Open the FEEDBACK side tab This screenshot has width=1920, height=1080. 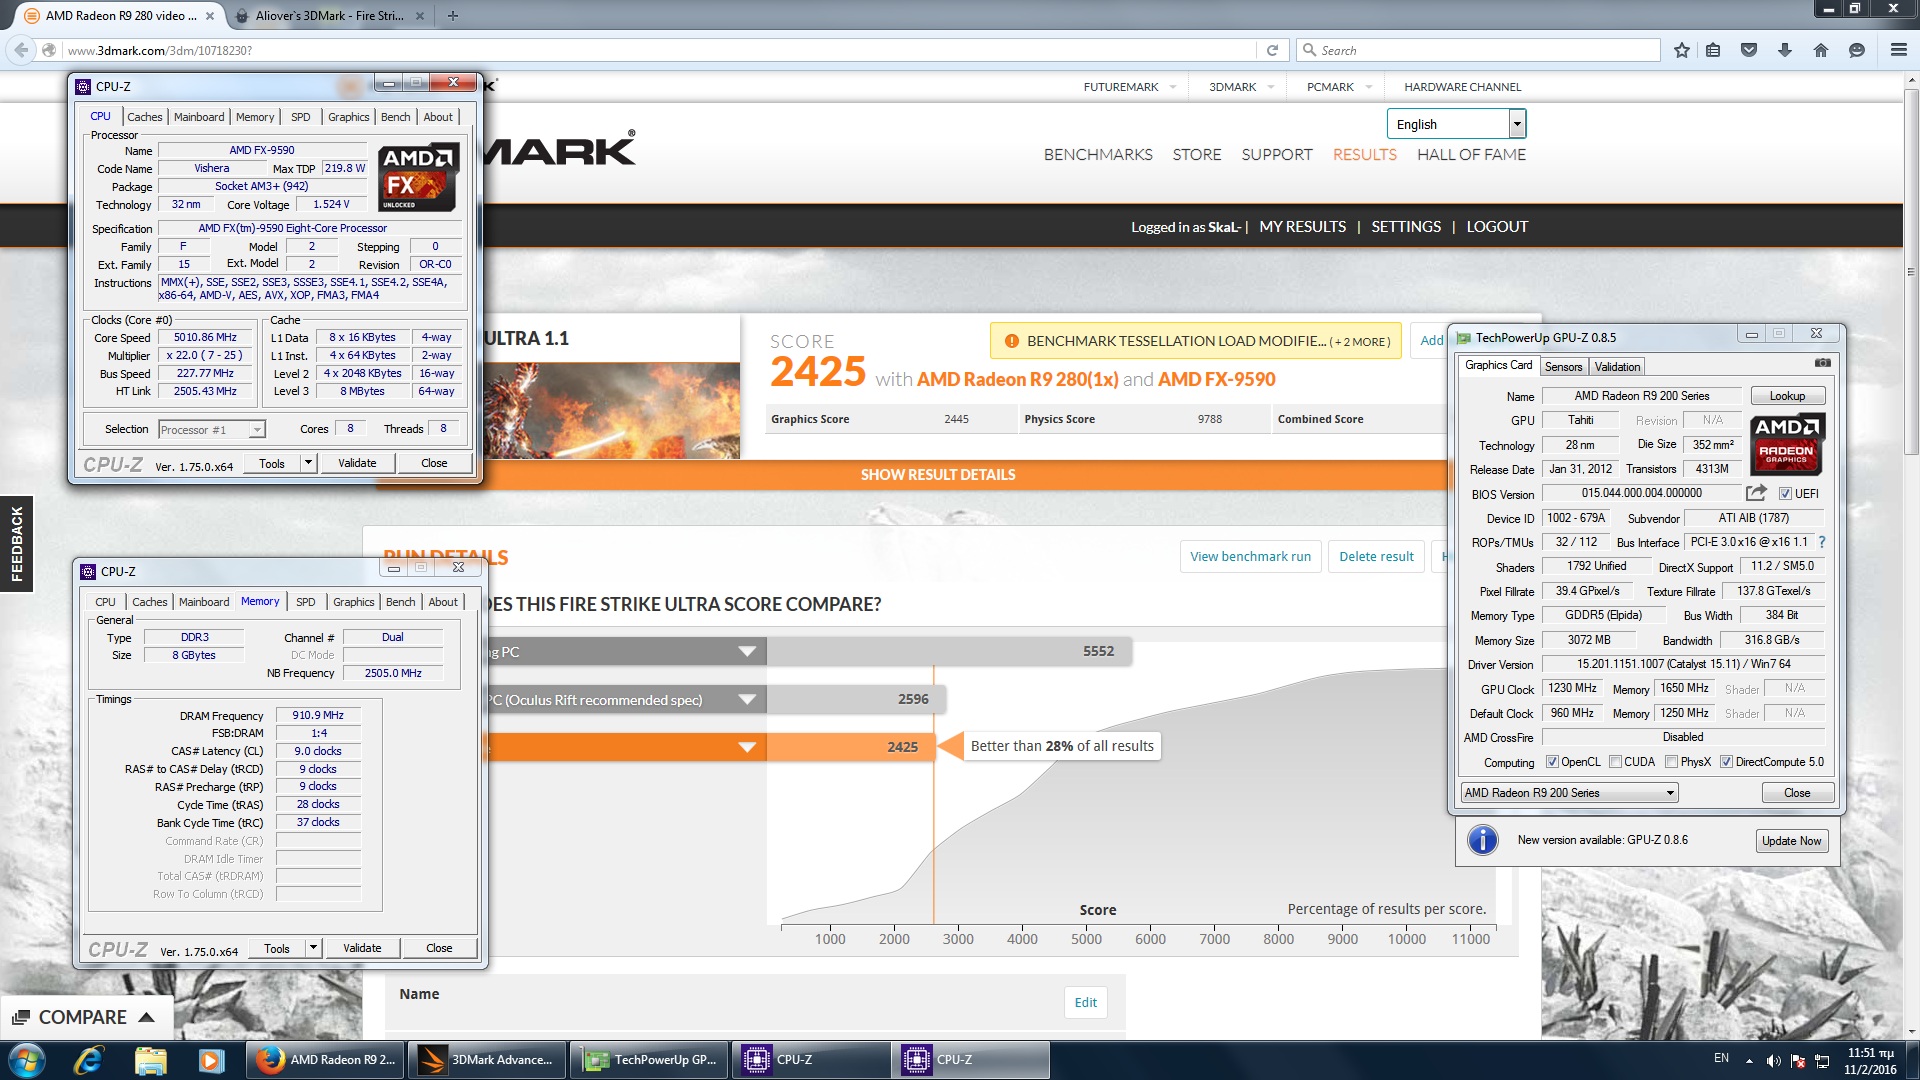click(x=16, y=544)
